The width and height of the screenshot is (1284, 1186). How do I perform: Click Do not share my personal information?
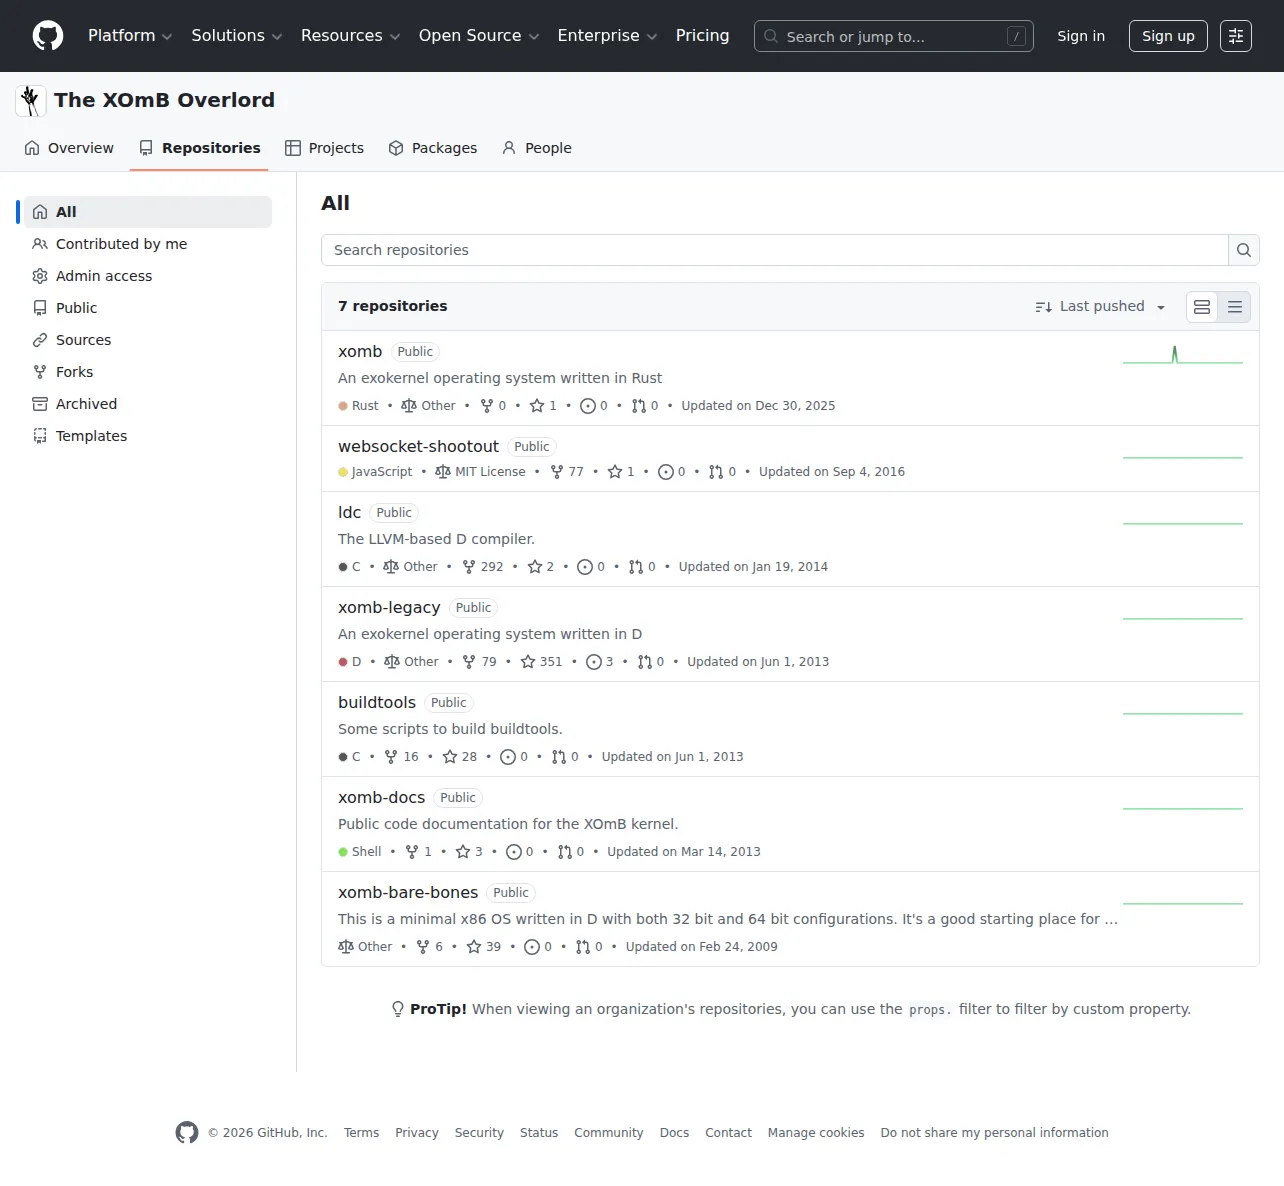[x=994, y=1133]
